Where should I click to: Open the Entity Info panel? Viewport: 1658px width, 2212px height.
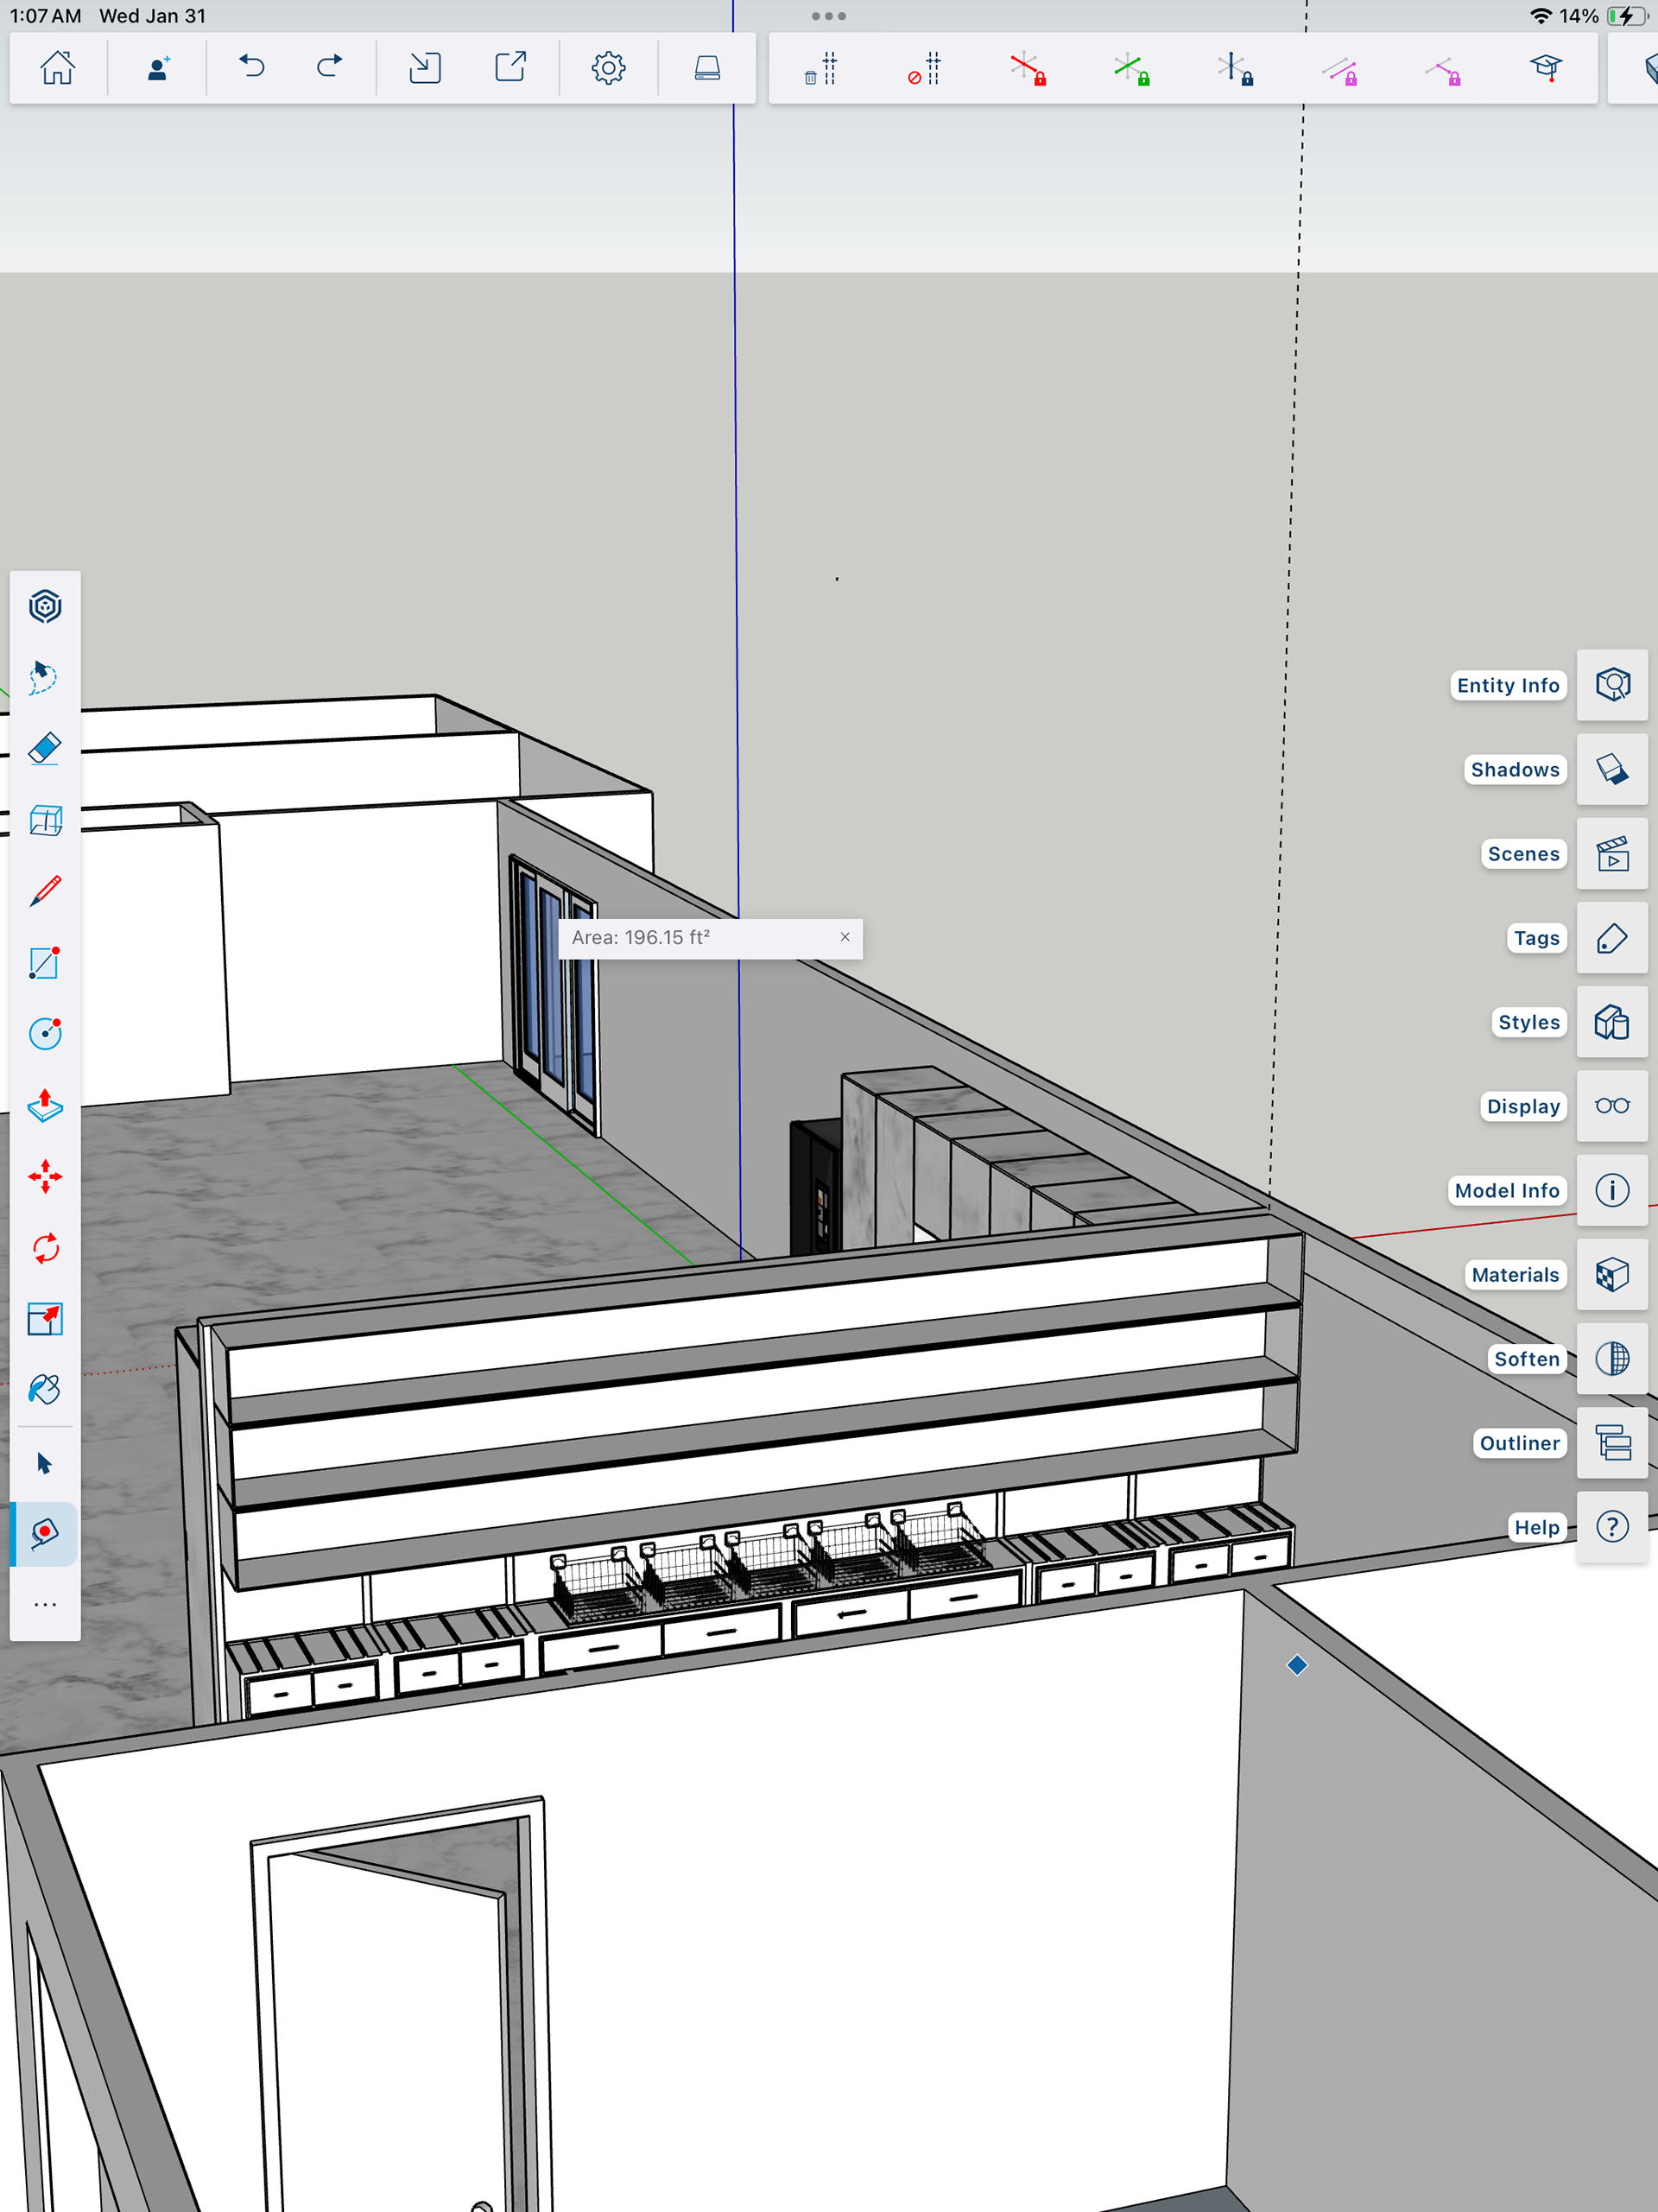point(1611,685)
